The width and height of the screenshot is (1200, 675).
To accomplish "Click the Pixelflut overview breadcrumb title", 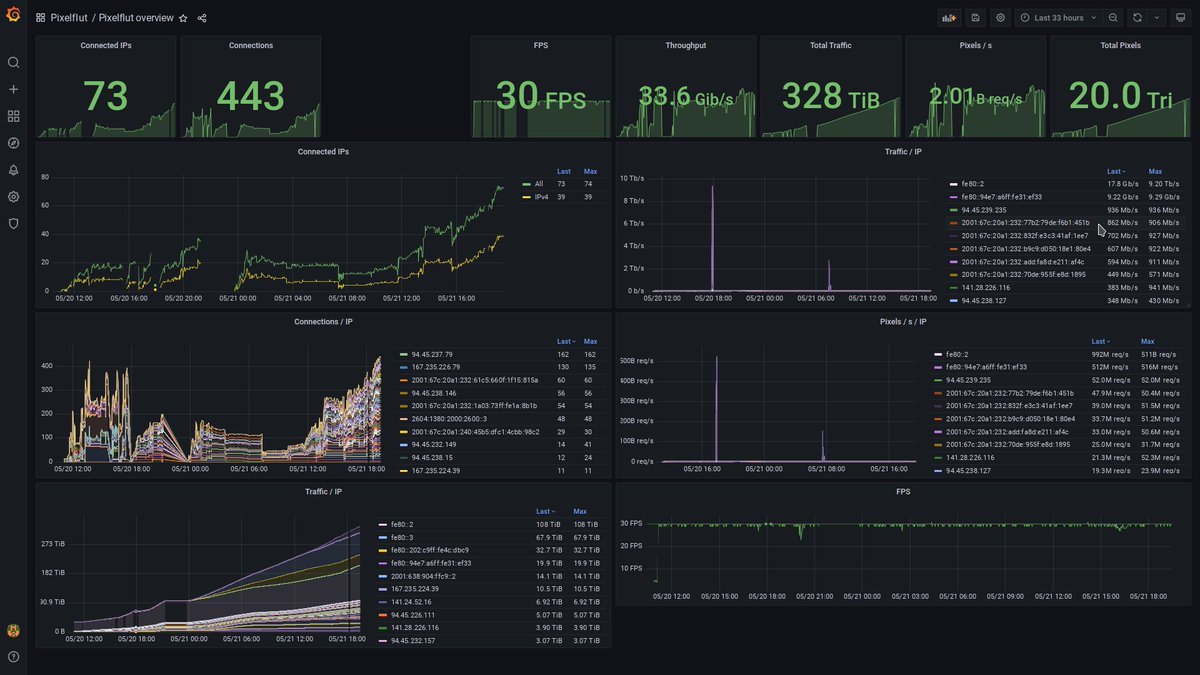I will pyautogui.click(x=136, y=18).
